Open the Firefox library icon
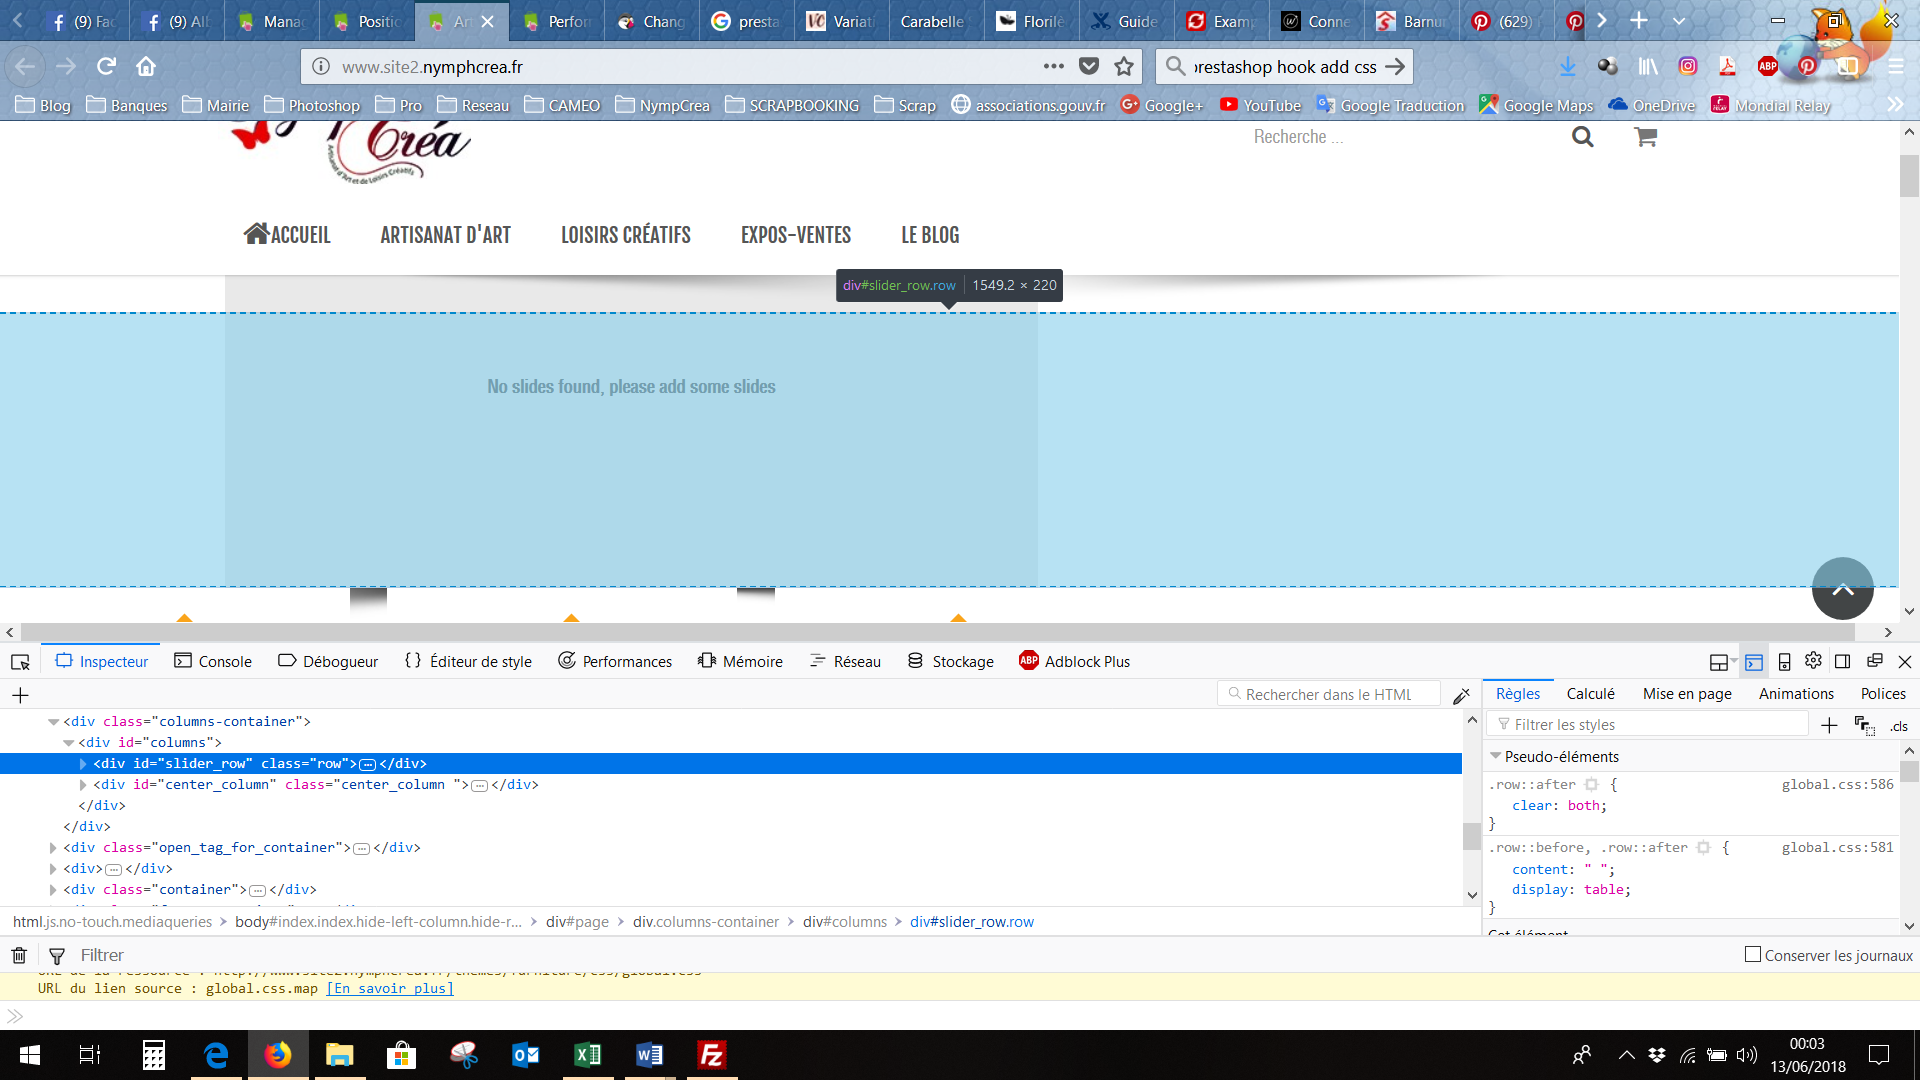The image size is (1920, 1080). [x=1648, y=66]
